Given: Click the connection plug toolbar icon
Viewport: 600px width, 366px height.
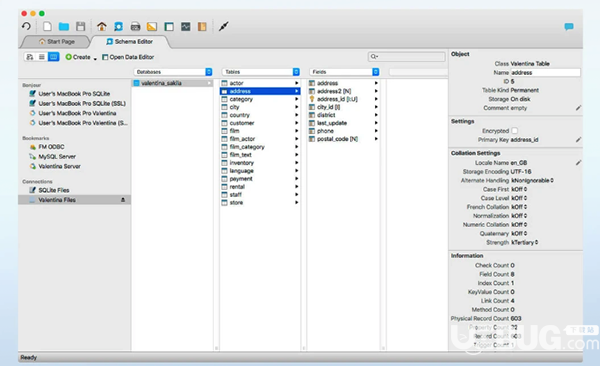Looking at the screenshot, I should 223,26.
